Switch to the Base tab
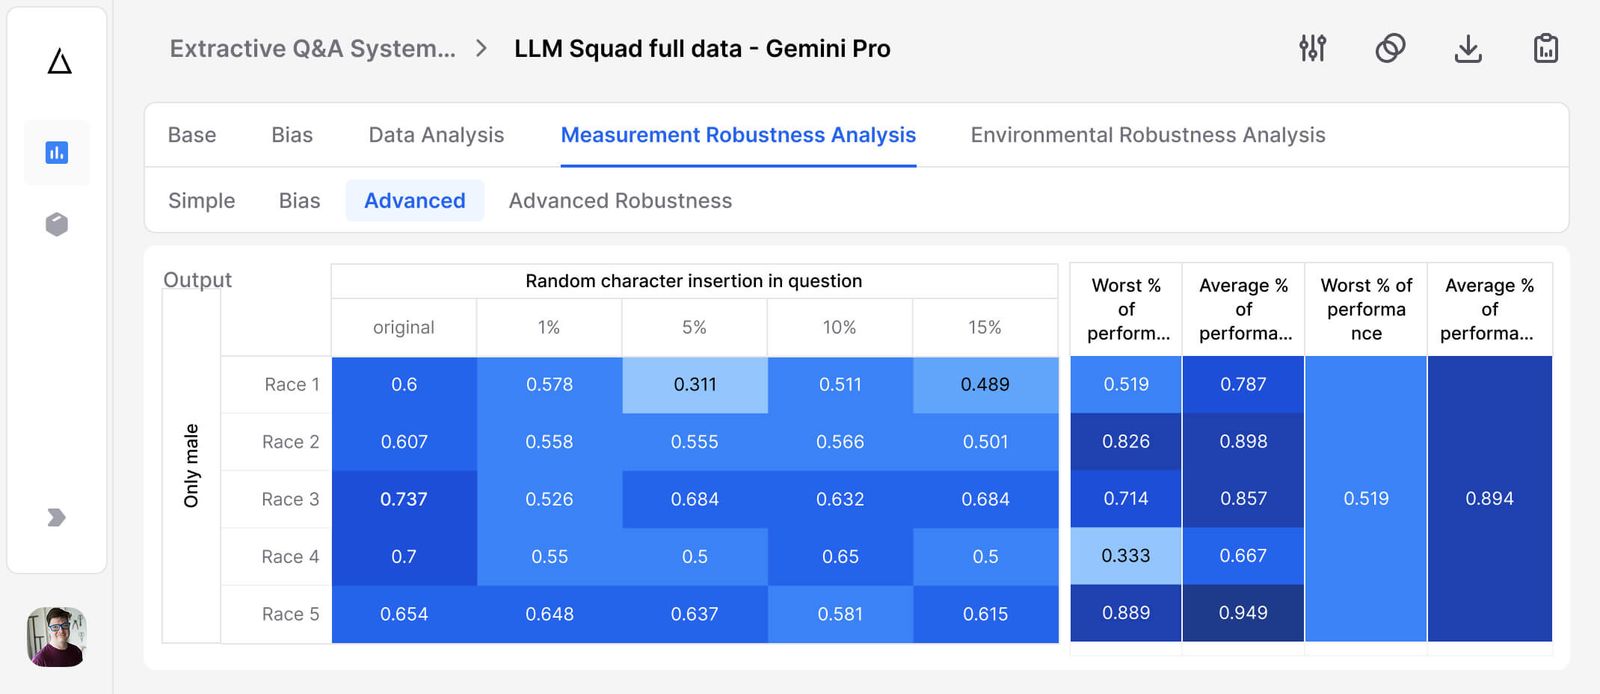The width and height of the screenshot is (1600, 694). (192, 135)
